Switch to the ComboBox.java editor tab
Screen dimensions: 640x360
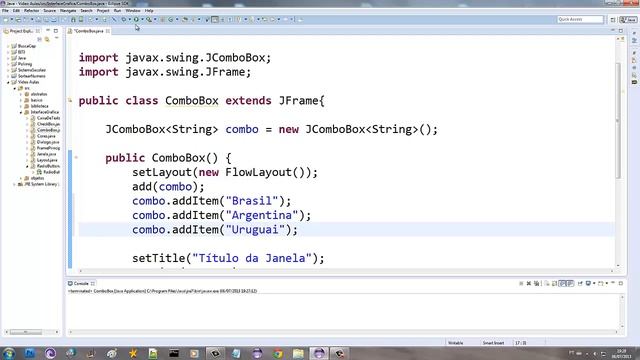coord(88,31)
